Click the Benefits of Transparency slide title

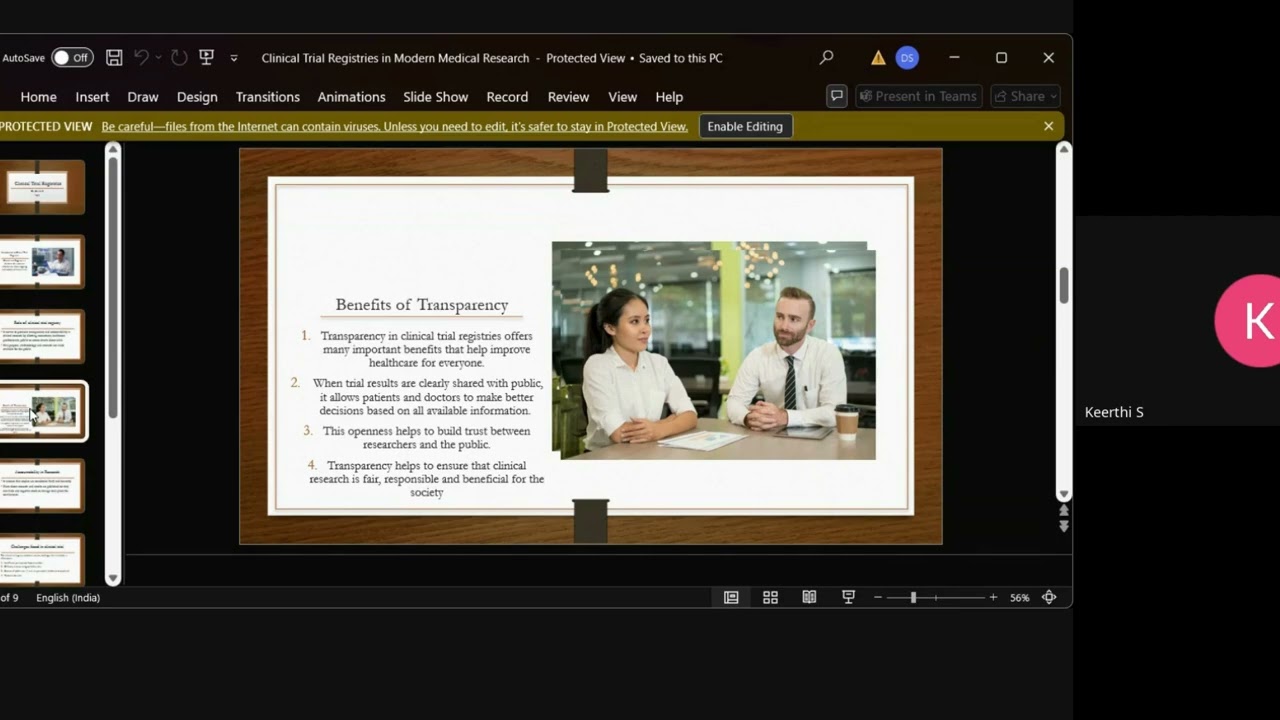422,305
